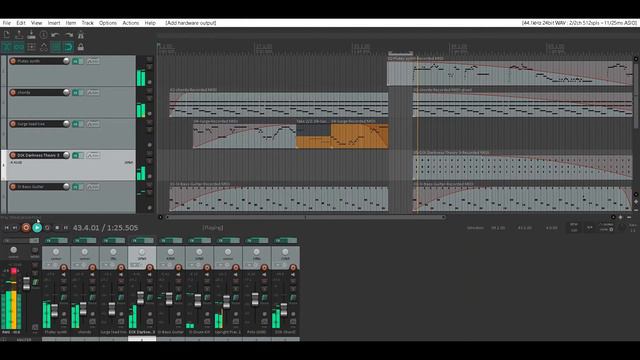Click the transport Record button
This screenshot has width=640, height=360.
[26, 228]
